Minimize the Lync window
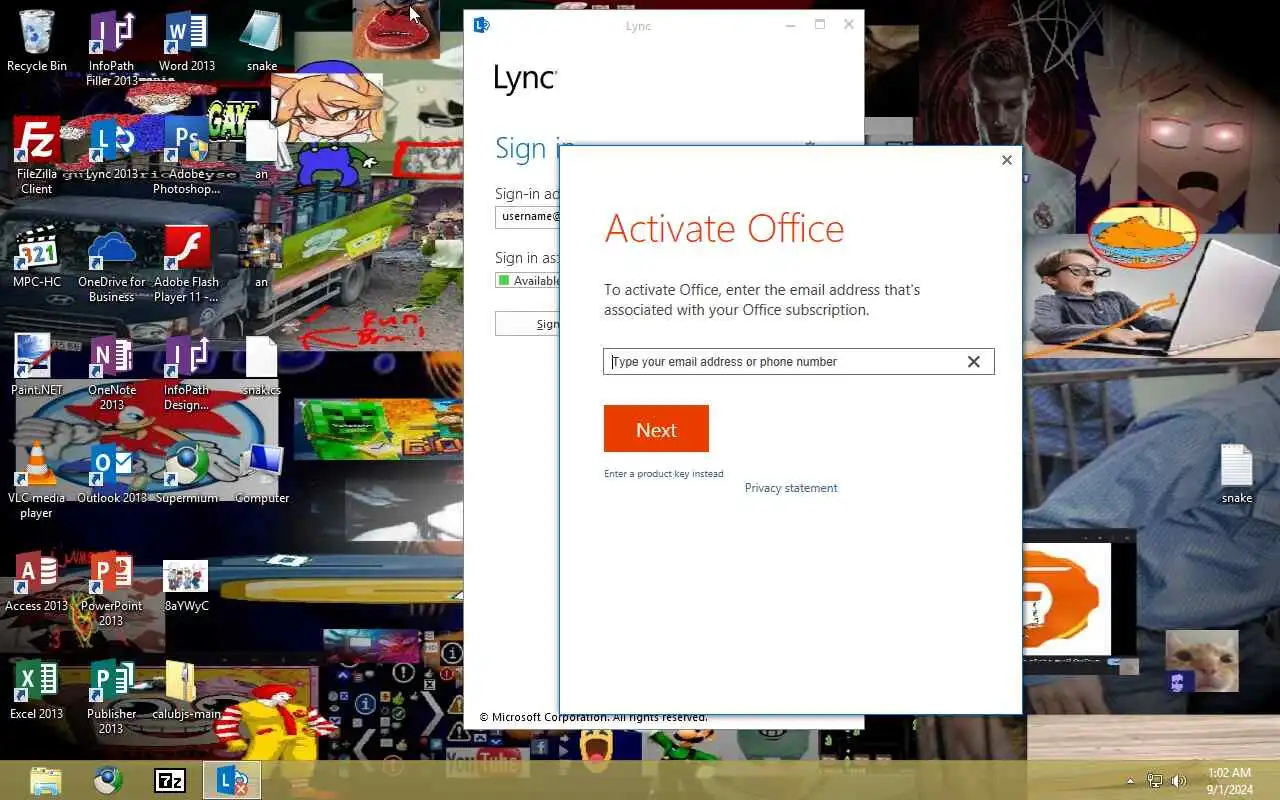 click(x=790, y=25)
